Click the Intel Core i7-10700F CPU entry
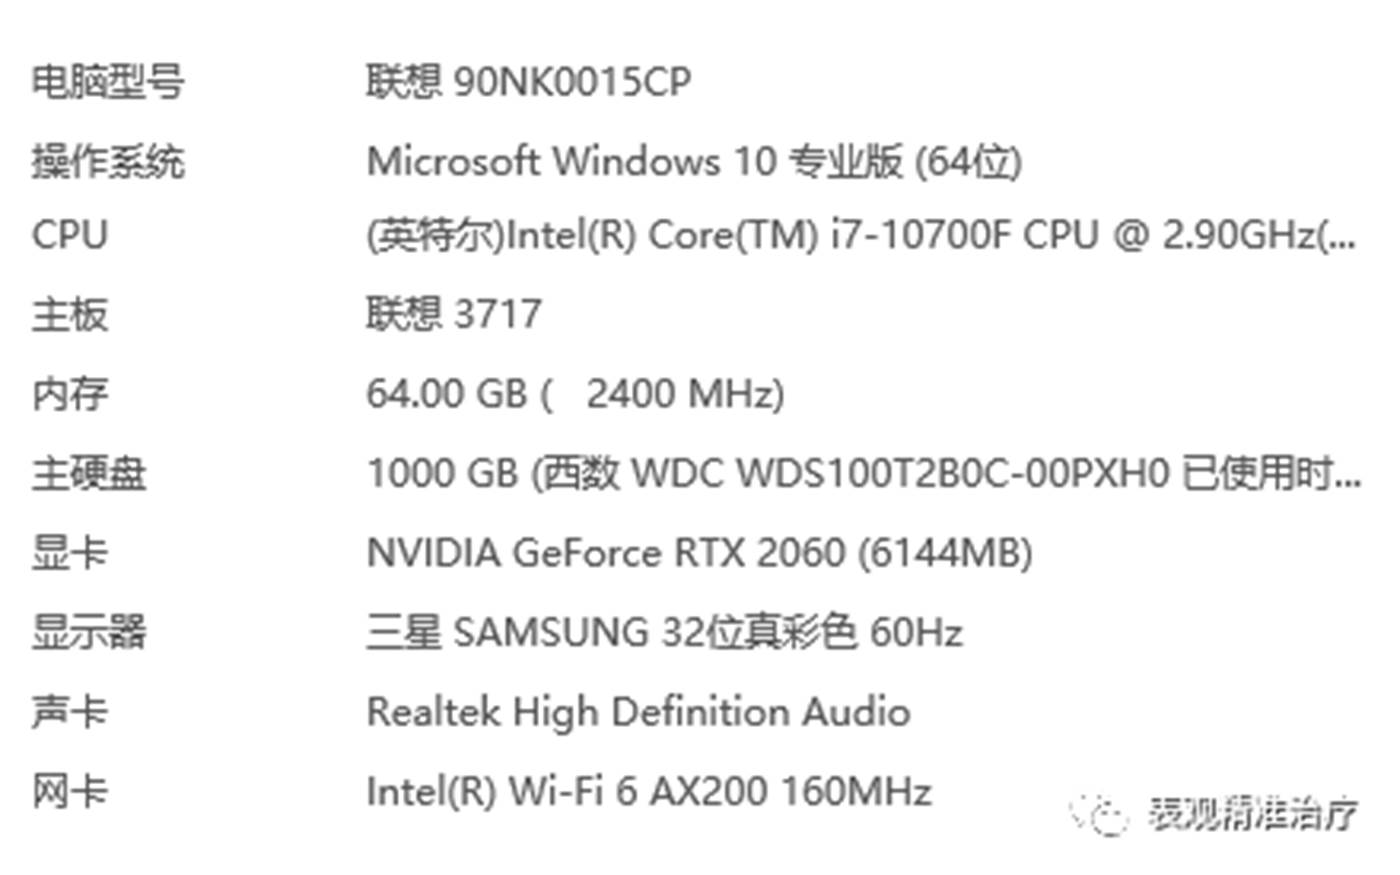Screen dimensions: 1400x875 pos(861,236)
